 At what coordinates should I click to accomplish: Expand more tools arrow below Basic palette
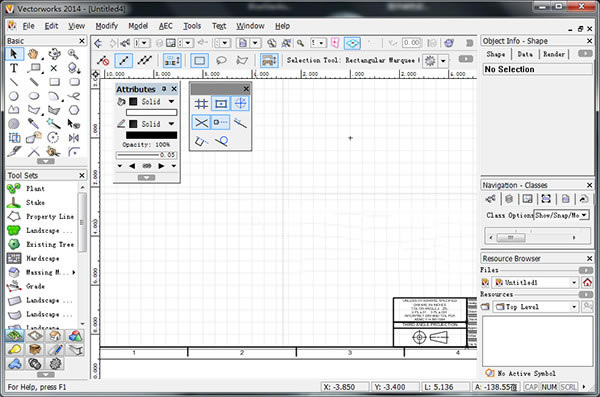click(x=46, y=161)
